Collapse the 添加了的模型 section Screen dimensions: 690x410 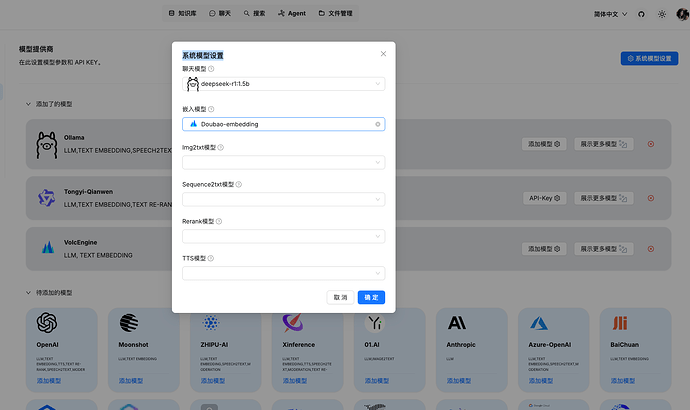click(x=28, y=104)
